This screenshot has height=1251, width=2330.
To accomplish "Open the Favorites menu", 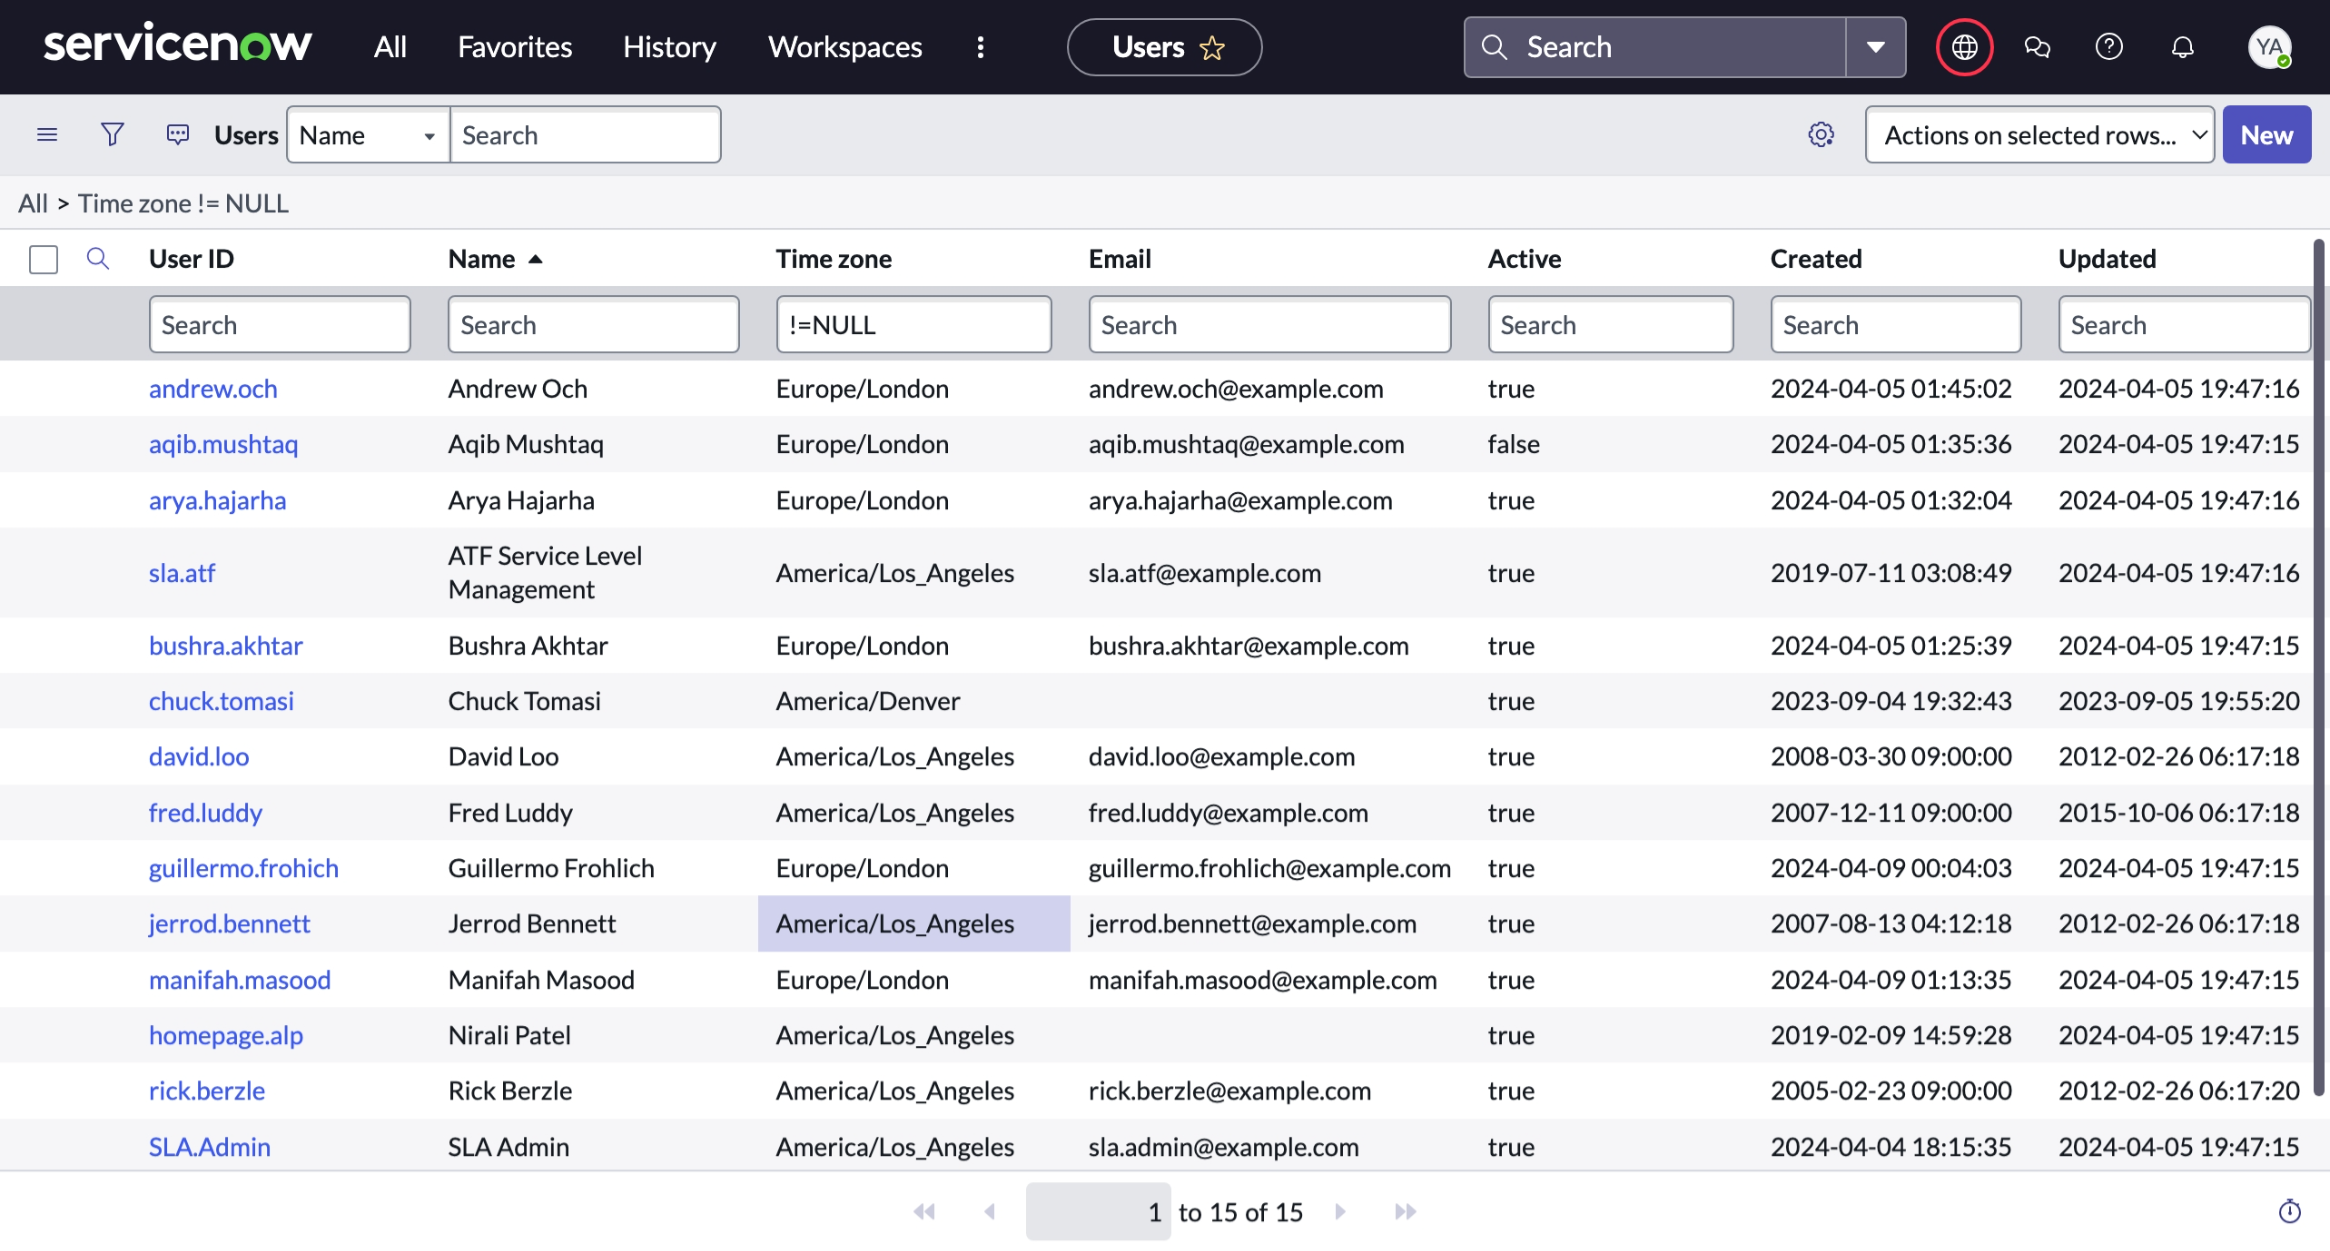I will [514, 47].
